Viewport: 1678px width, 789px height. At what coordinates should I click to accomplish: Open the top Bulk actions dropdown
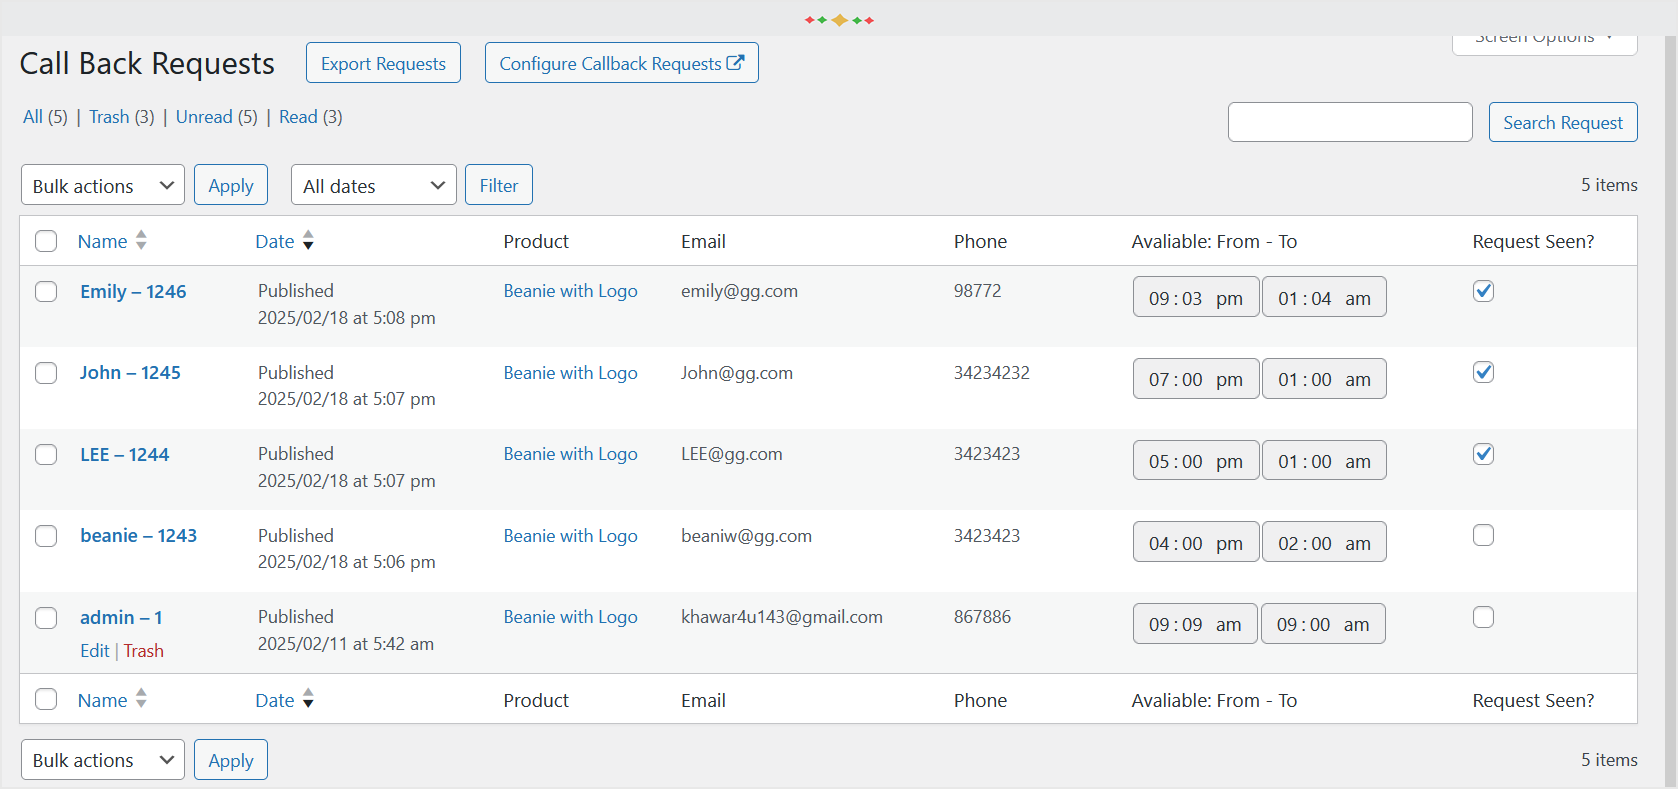103,185
